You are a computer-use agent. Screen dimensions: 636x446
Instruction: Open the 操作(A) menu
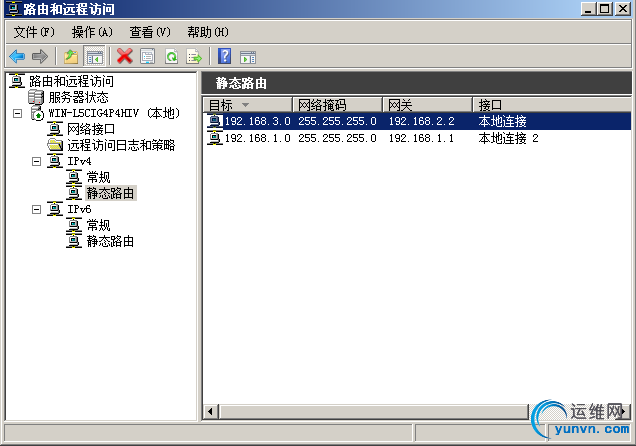click(92, 32)
